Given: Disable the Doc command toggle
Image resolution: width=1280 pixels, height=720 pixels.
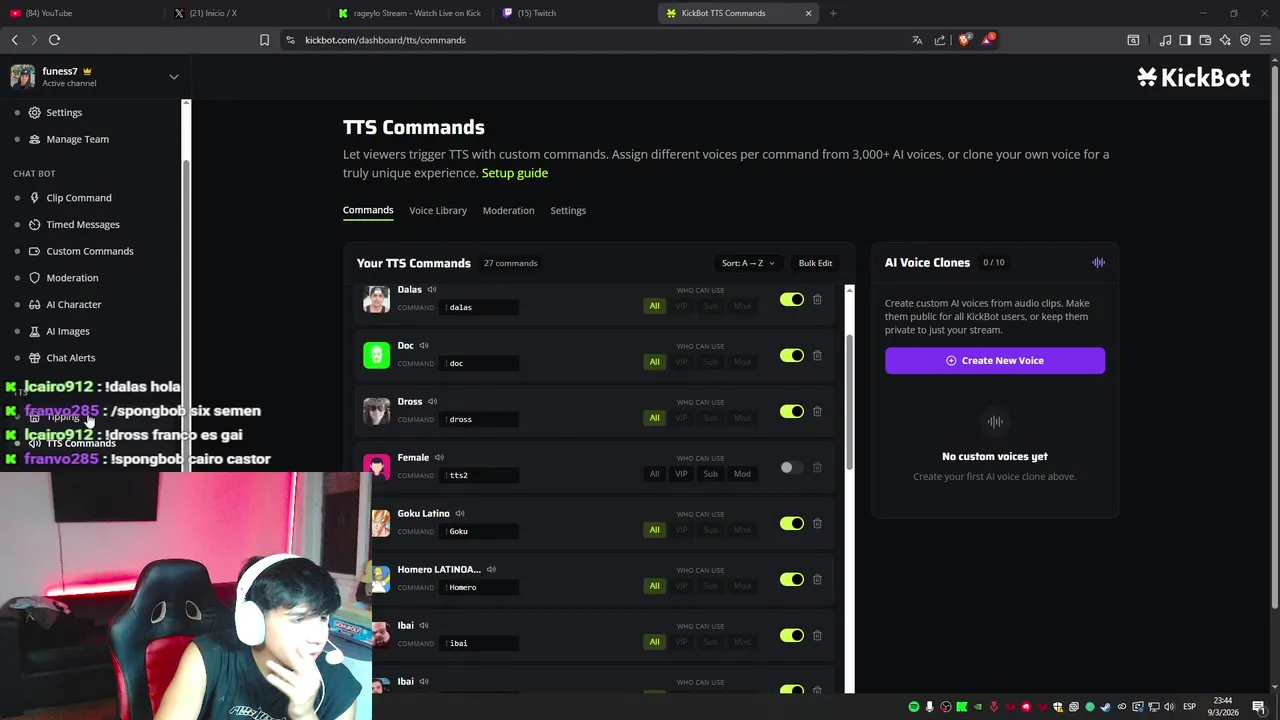Looking at the screenshot, I should [x=792, y=355].
